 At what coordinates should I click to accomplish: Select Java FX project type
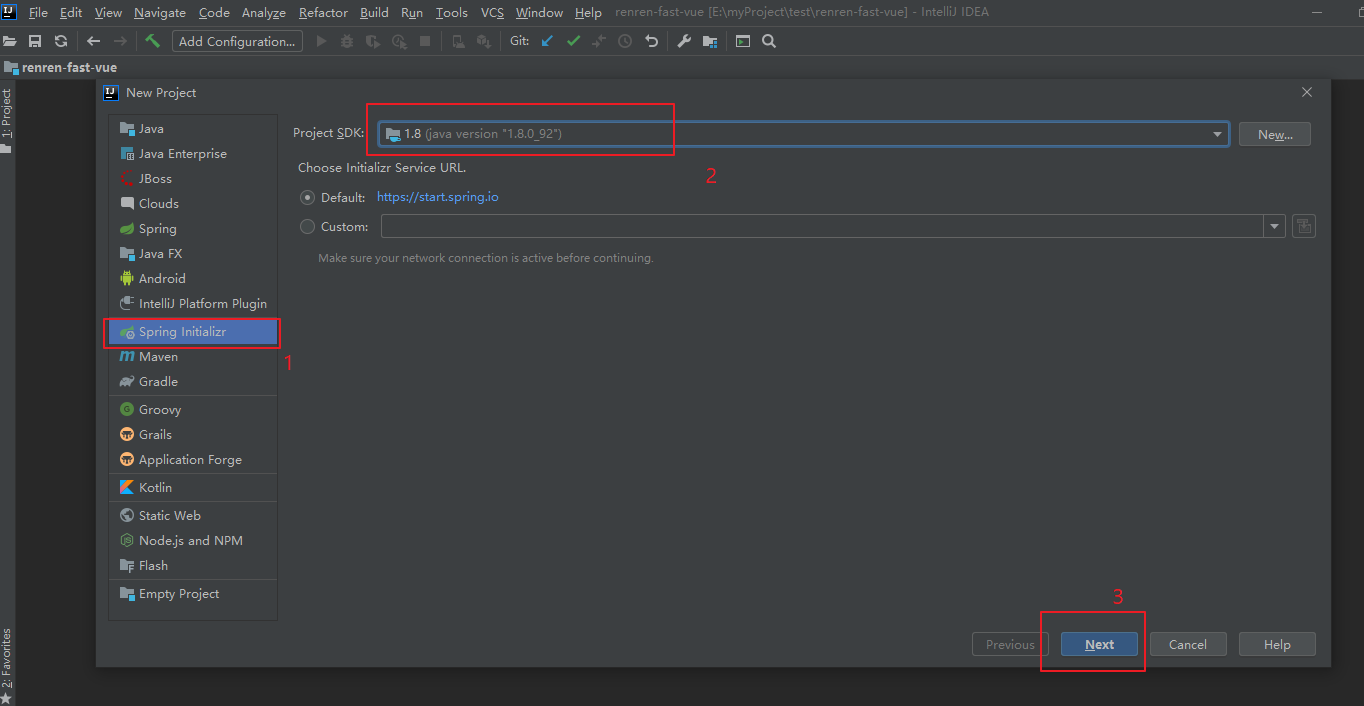(x=193, y=254)
